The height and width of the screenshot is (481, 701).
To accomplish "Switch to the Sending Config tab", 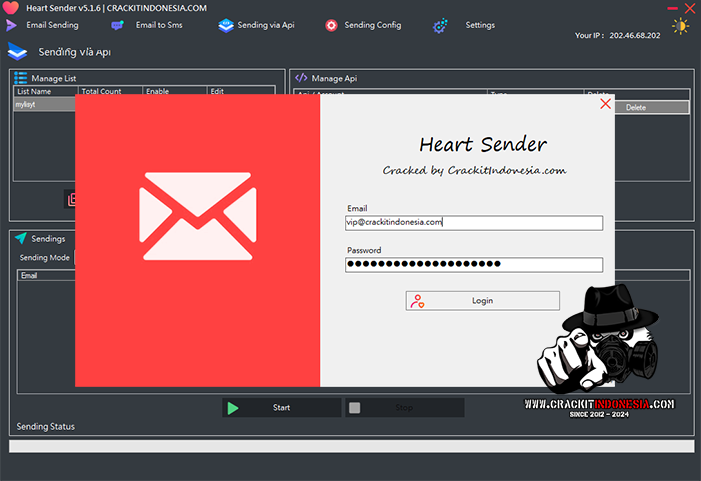I will (x=372, y=25).
